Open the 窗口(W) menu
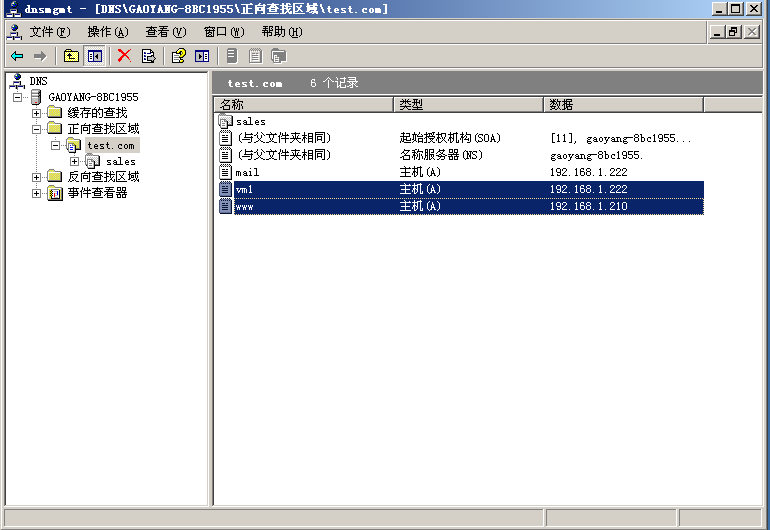The width and height of the screenshot is (770, 530). [224, 32]
